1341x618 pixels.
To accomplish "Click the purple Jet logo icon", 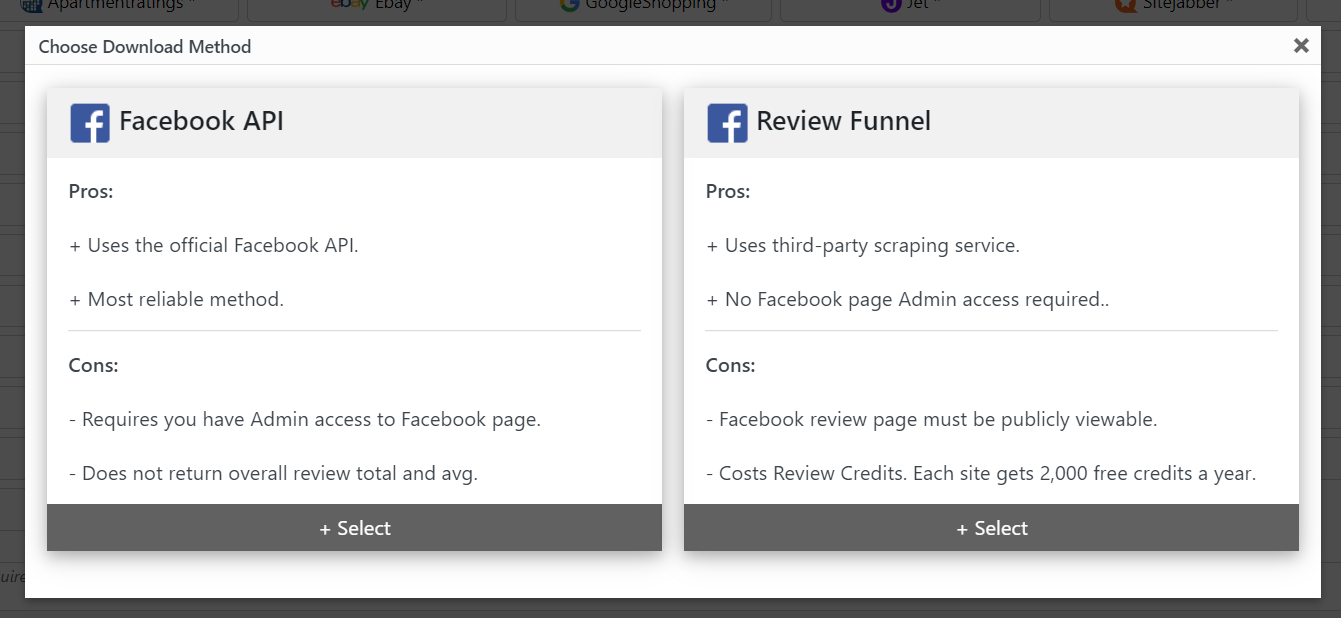I will (891, 5).
